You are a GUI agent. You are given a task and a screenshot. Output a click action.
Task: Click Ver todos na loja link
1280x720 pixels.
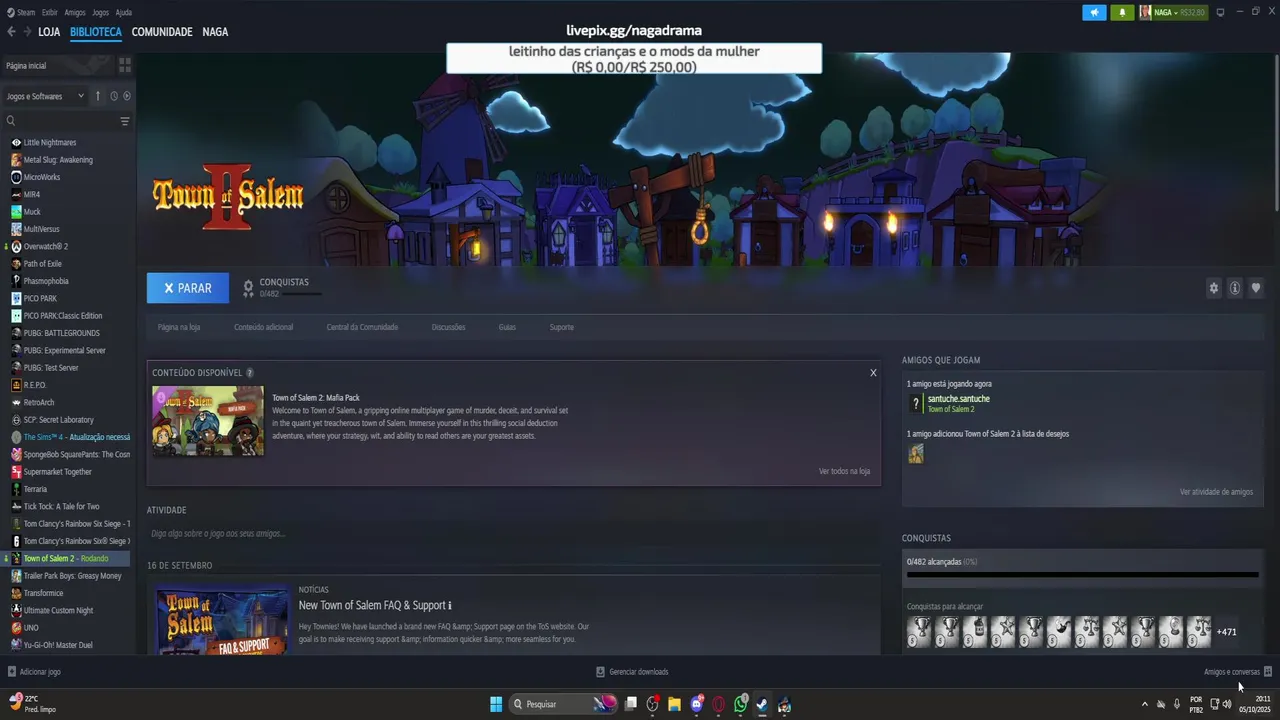click(844, 471)
